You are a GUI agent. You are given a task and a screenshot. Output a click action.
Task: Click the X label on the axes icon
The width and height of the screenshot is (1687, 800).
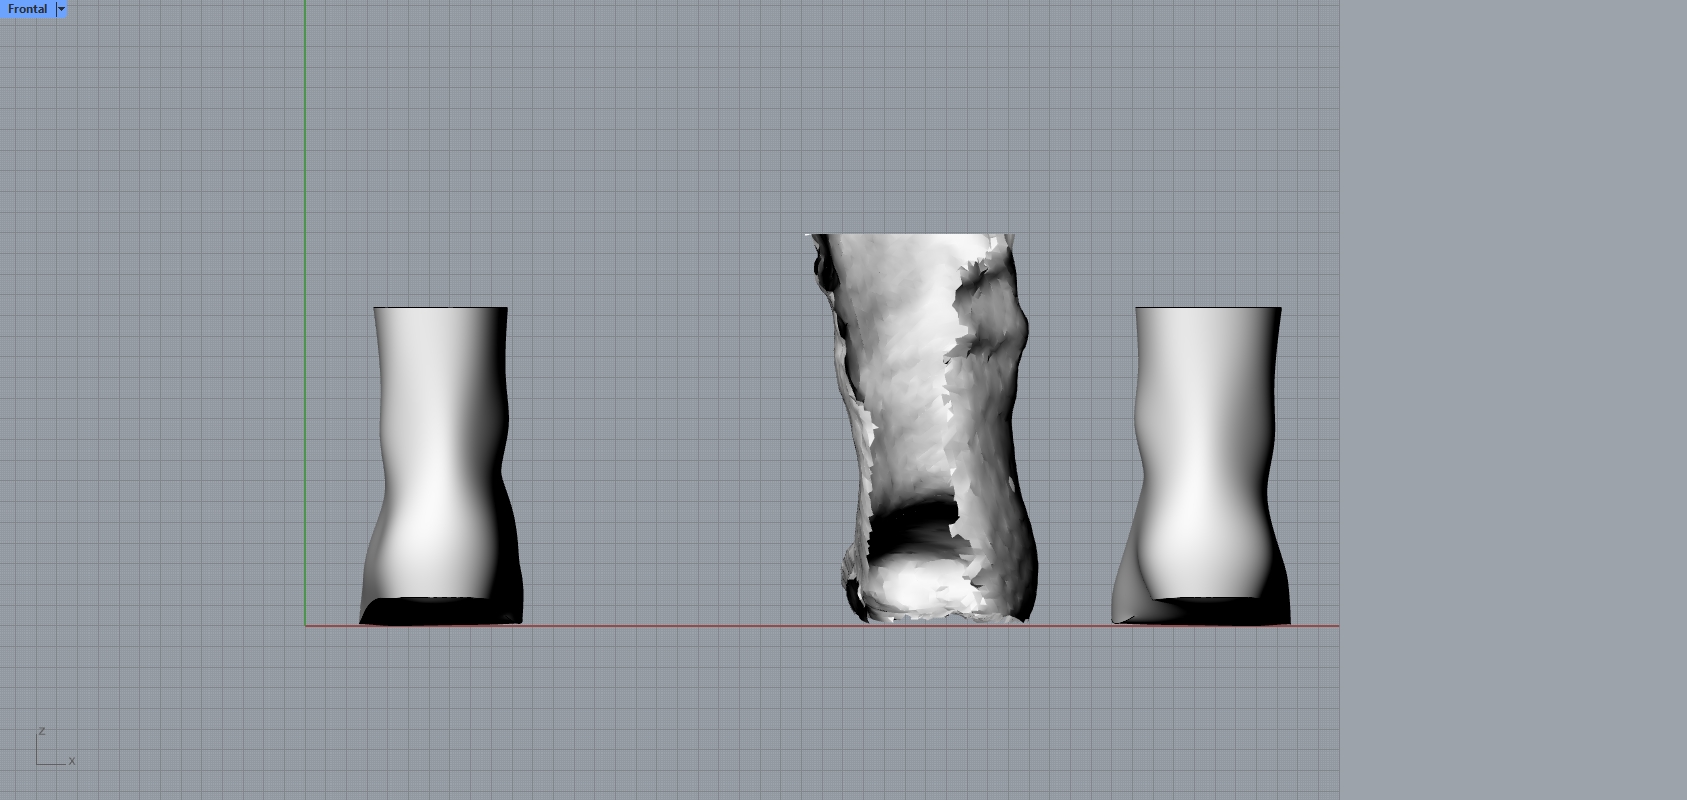[x=72, y=761]
